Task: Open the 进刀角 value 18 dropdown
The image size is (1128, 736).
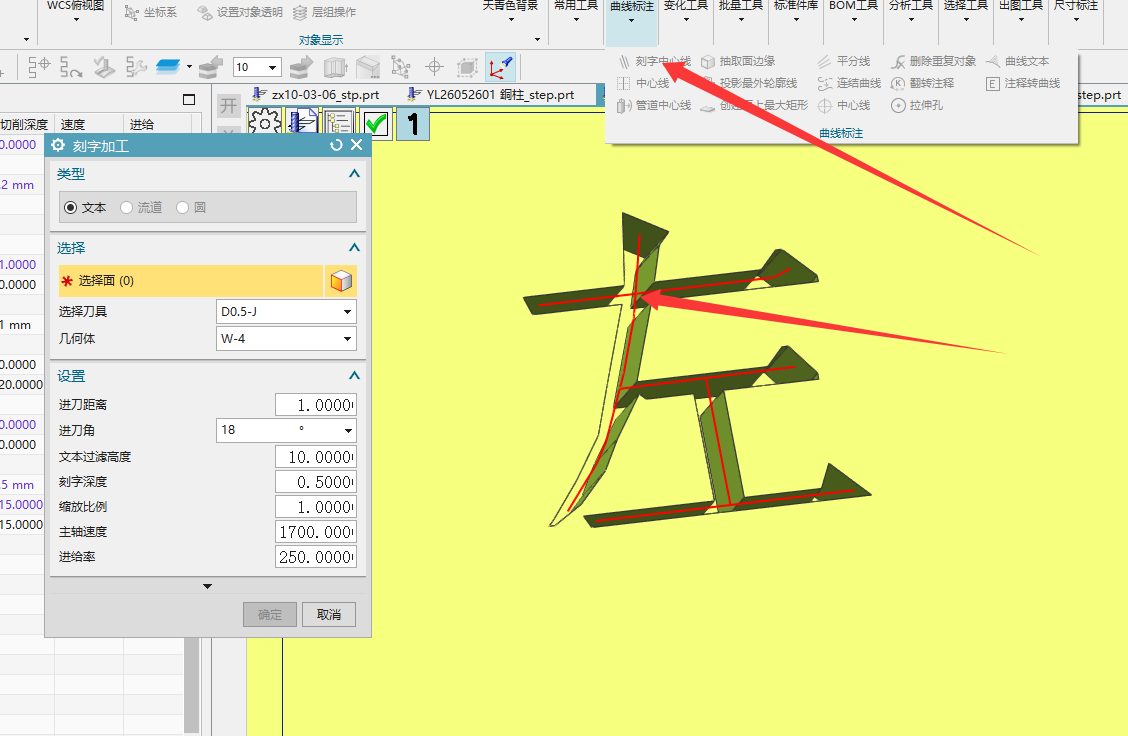Action: 286,430
